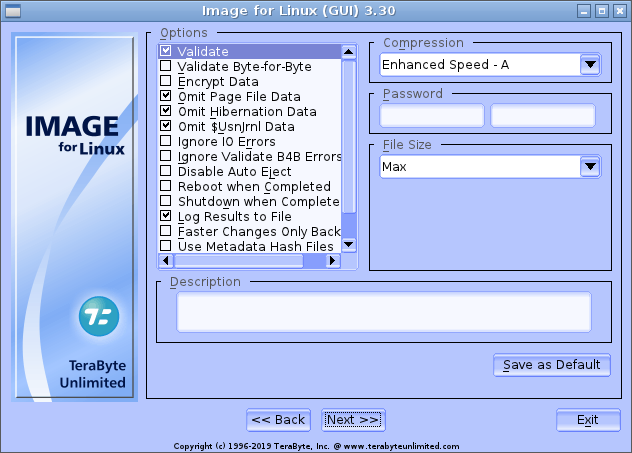Image resolution: width=632 pixels, height=453 pixels.
Task: Click the first Password field
Action: point(432,115)
